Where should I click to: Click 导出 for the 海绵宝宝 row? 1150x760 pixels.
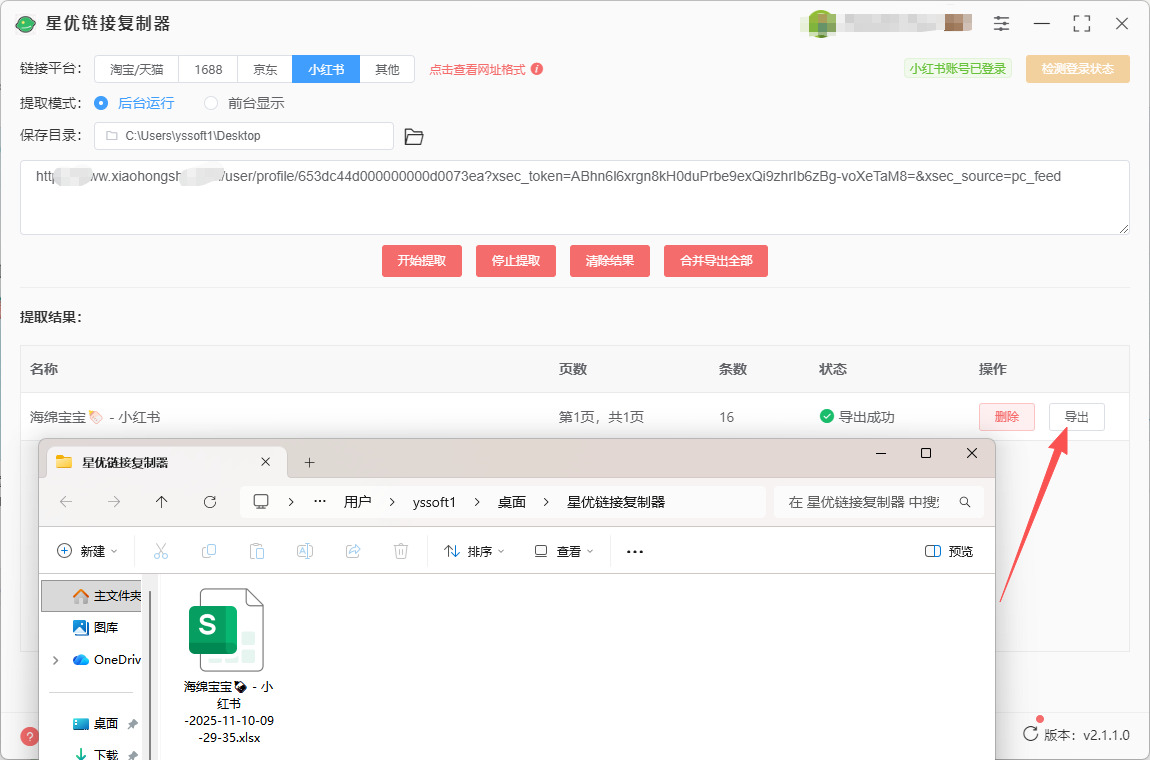click(x=1077, y=417)
